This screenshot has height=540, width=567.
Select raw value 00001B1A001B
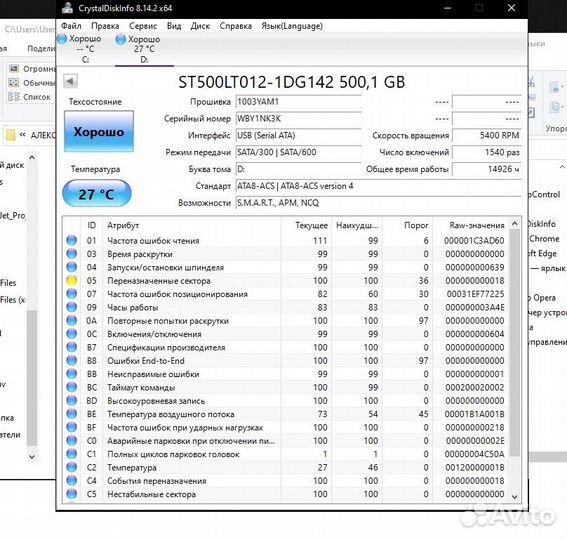click(474, 414)
